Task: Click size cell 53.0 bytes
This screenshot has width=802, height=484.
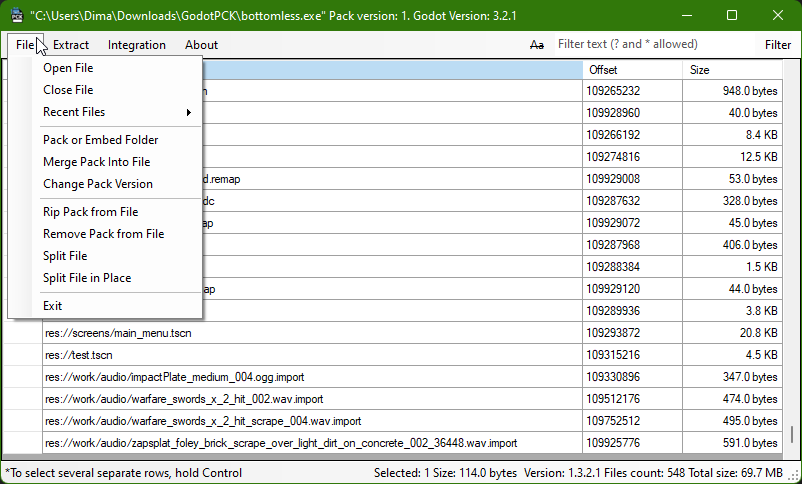Action: pos(732,179)
